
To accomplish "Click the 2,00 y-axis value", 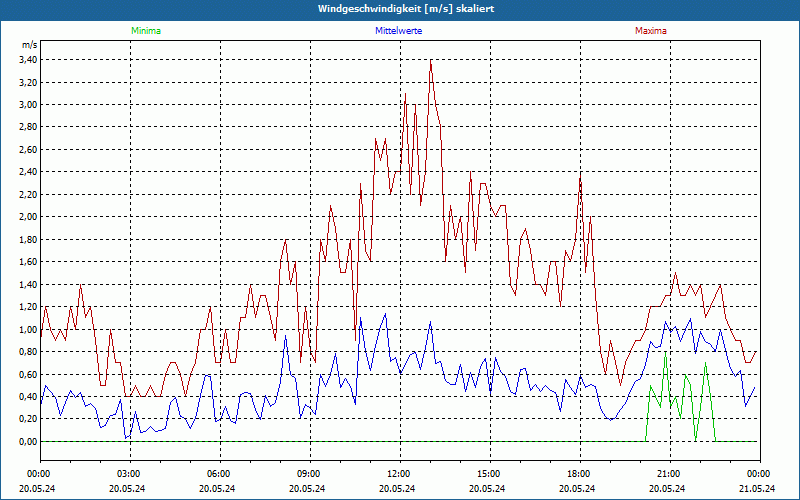I will tap(28, 217).
